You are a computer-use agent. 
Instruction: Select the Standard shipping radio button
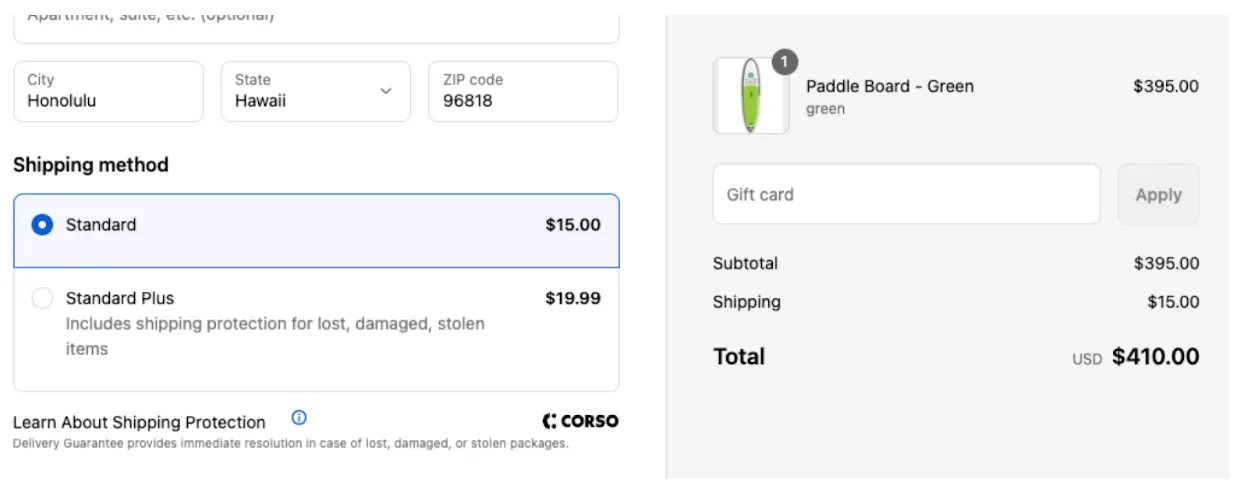click(42, 225)
